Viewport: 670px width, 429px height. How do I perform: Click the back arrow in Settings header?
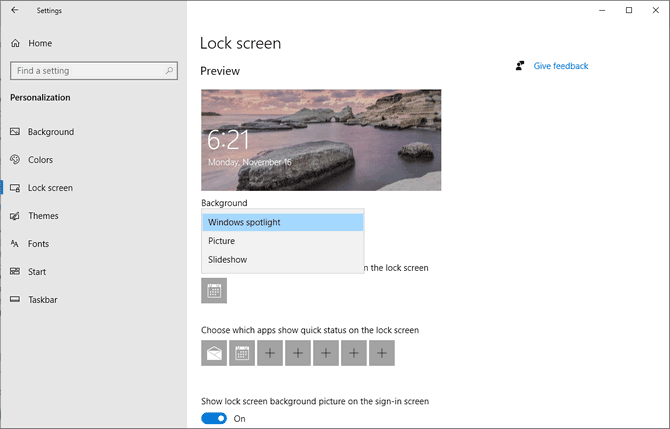click(x=15, y=11)
